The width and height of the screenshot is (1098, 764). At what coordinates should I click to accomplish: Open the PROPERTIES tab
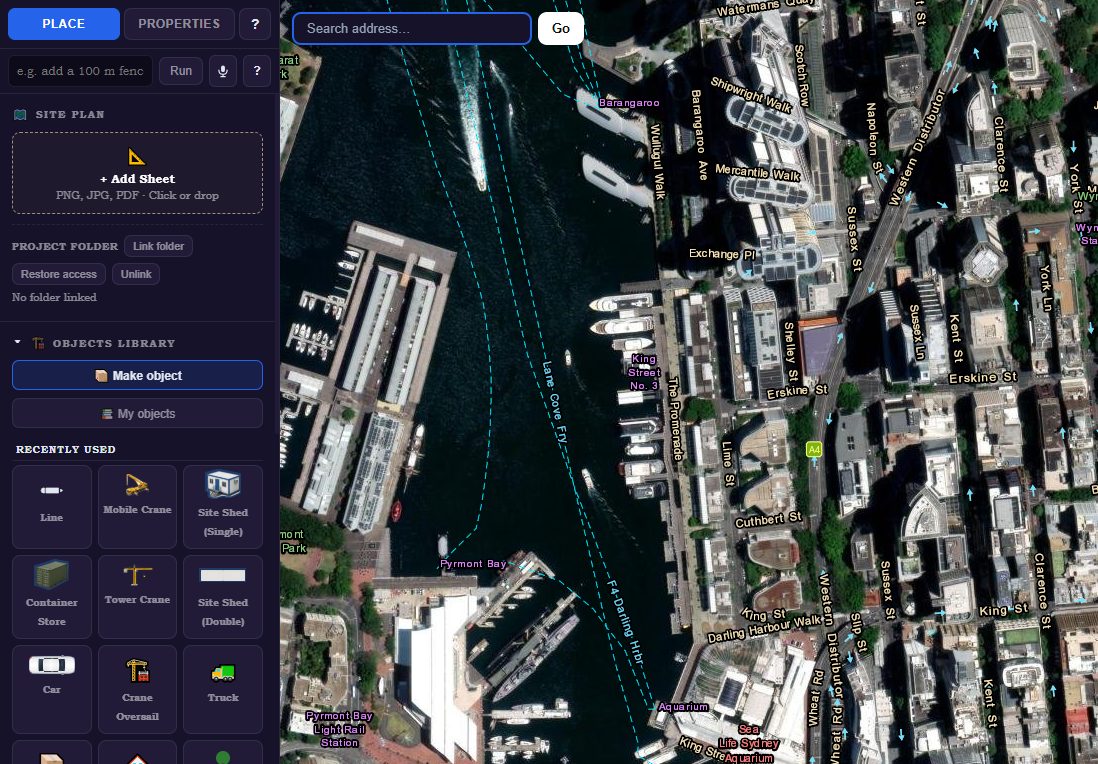click(179, 24)
